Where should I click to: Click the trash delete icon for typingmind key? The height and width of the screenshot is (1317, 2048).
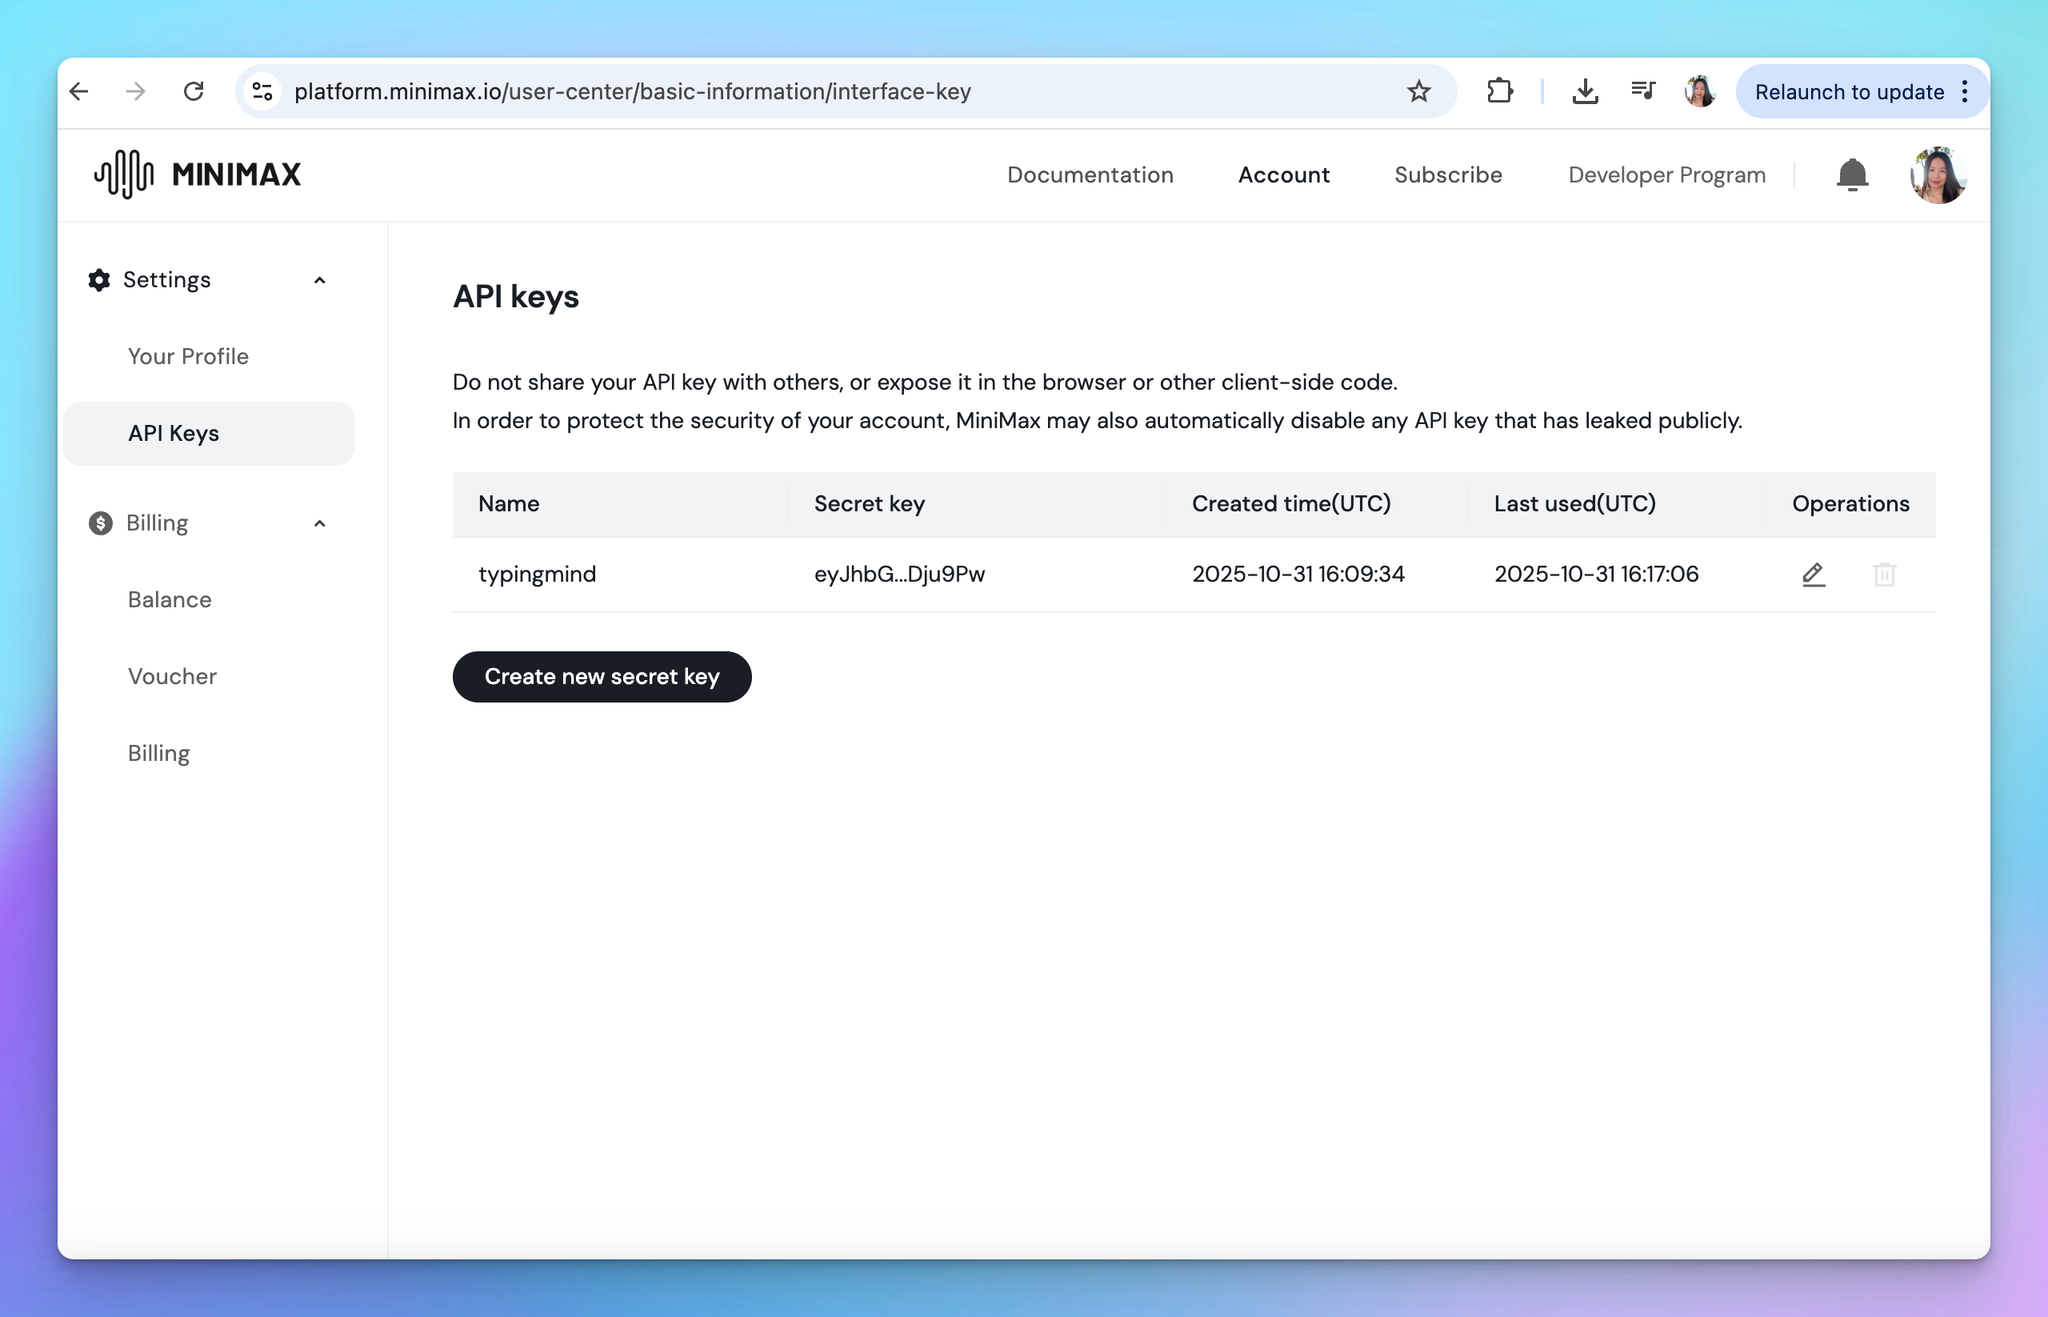pos(1884,574)
